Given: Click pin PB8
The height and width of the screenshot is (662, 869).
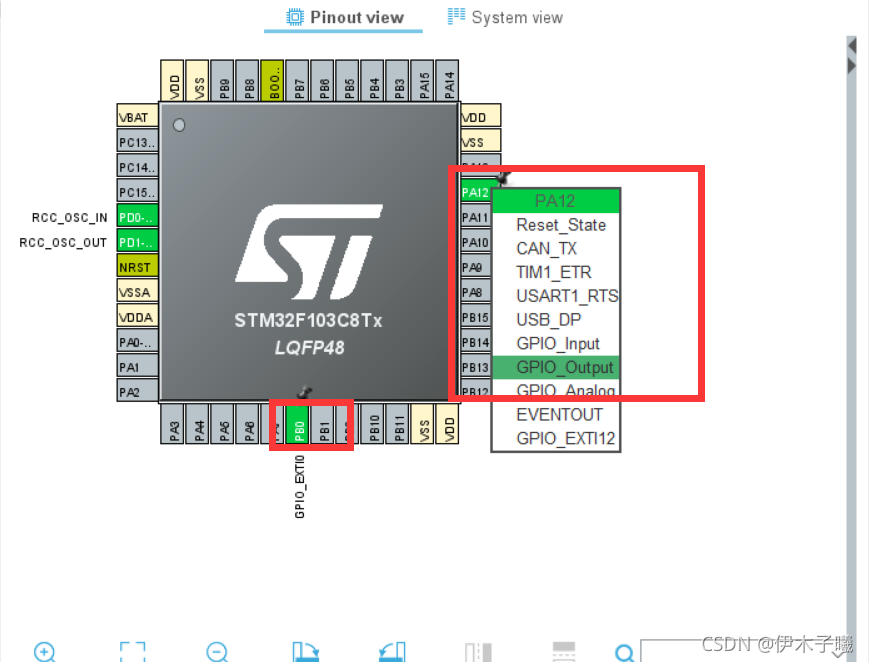Looking at the screenshot, I should 249,81.
